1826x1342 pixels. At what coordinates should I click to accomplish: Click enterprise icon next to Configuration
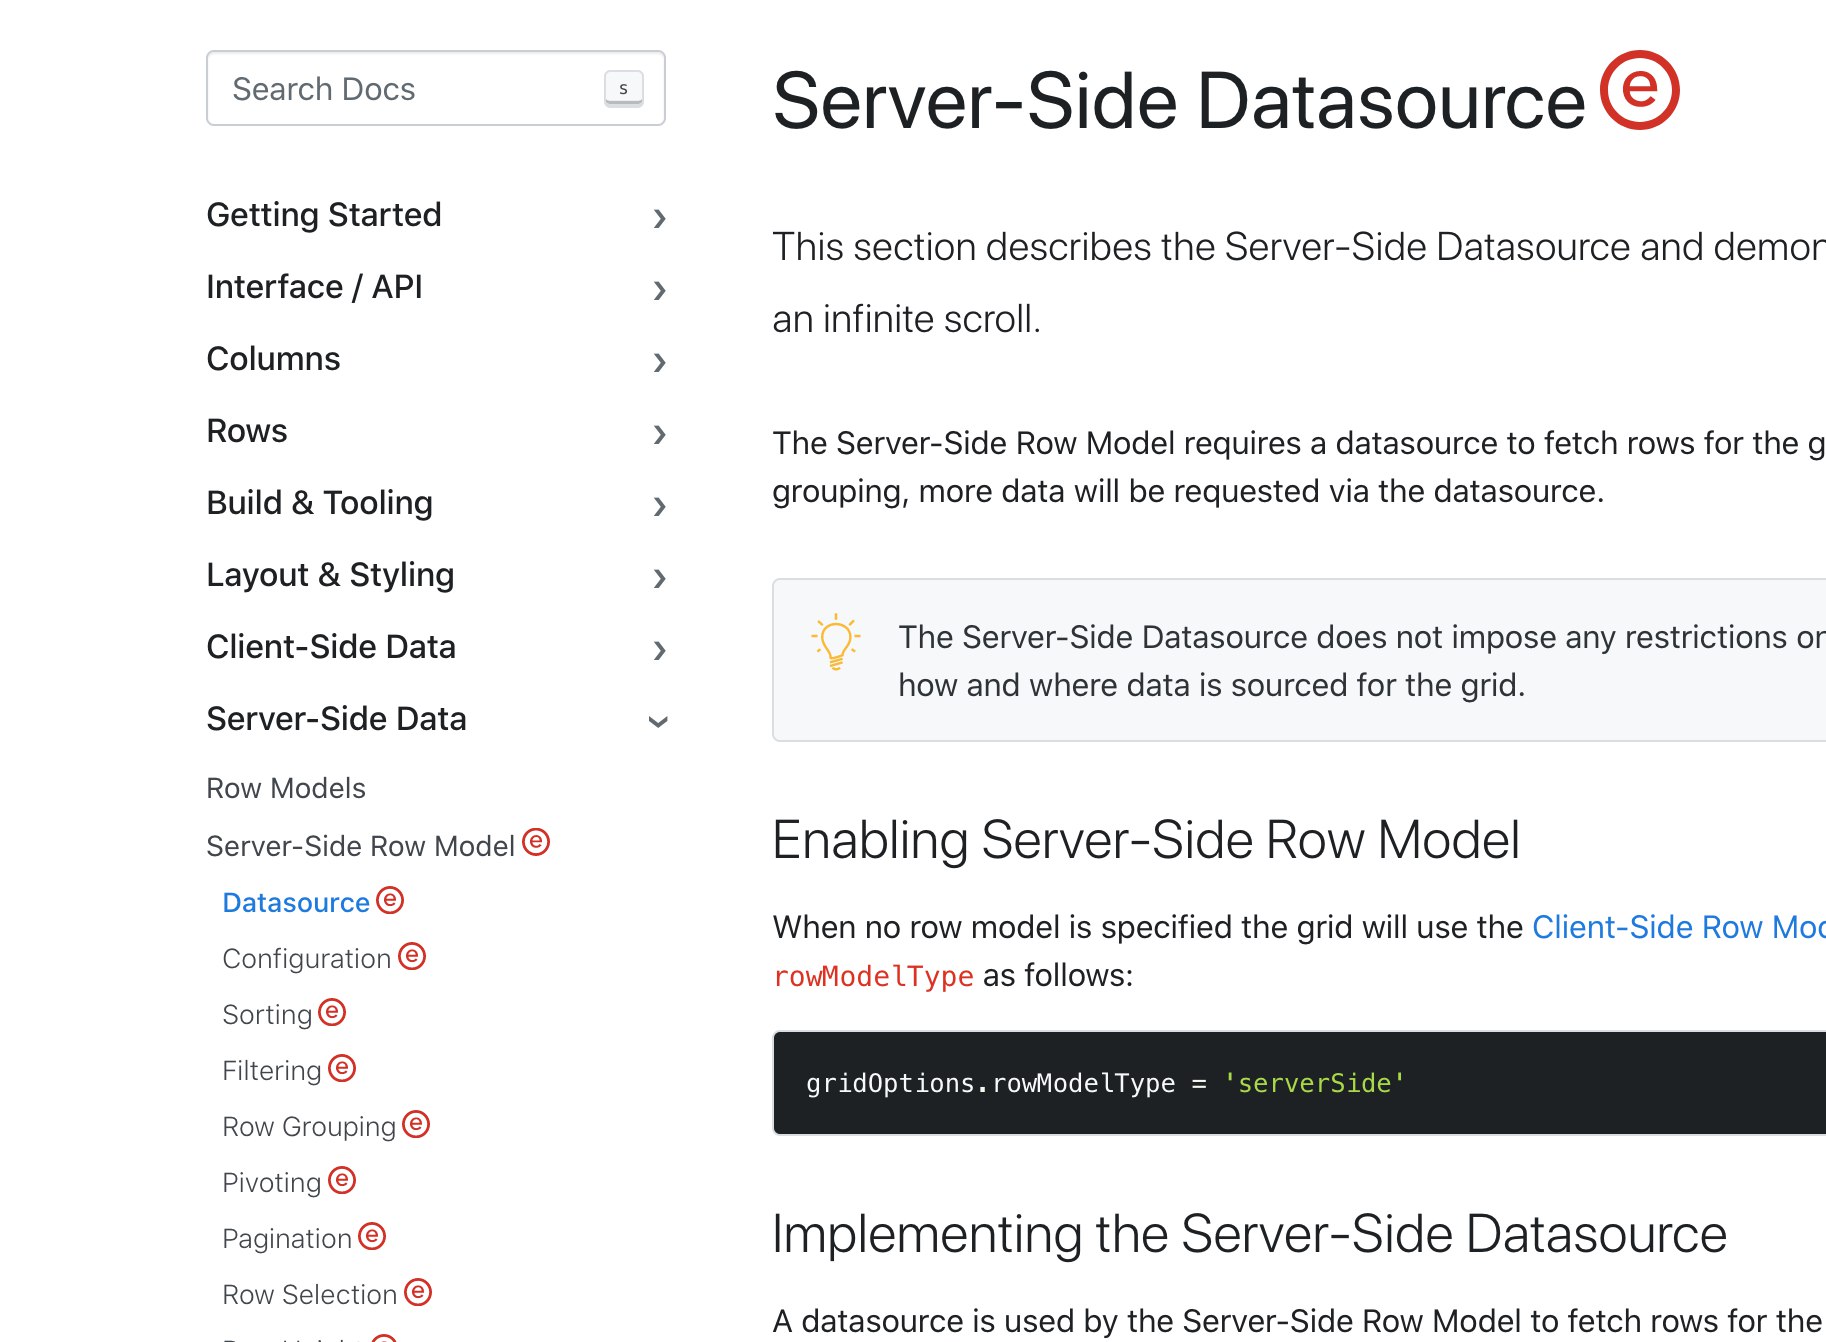point(412,956)
